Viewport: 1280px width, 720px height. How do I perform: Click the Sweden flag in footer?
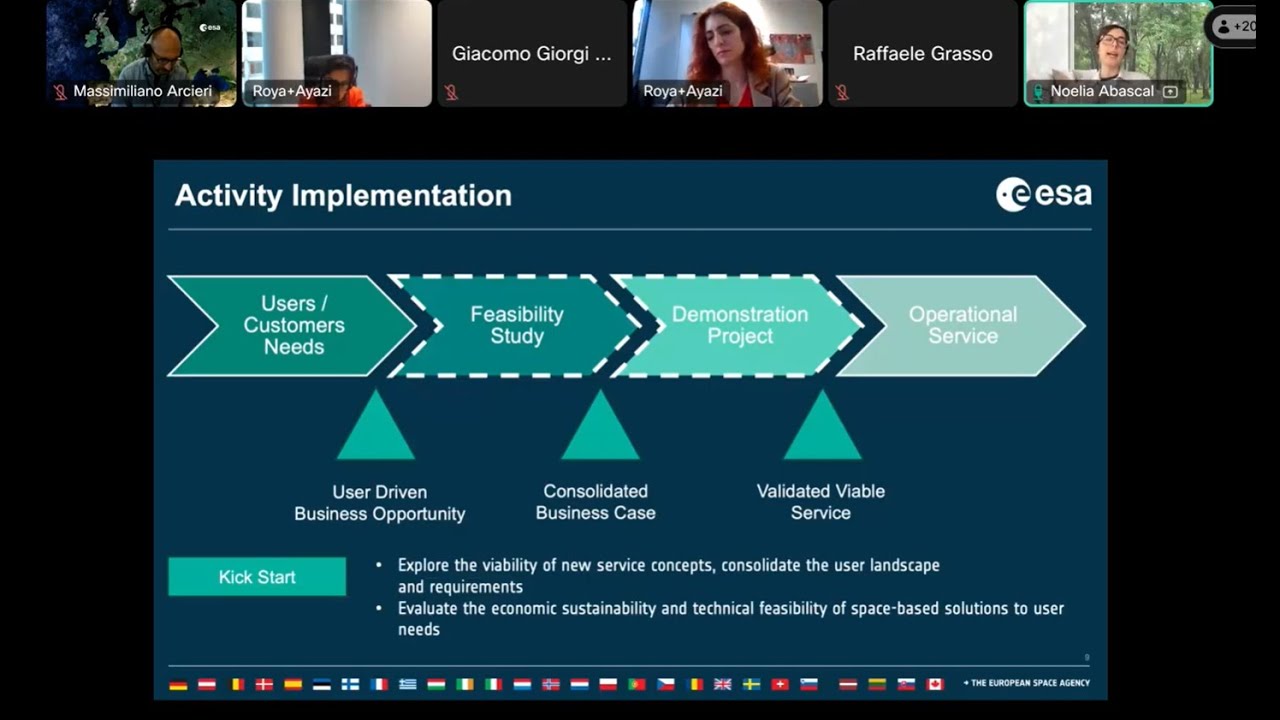pyautogui.click(x=752, y=684)
